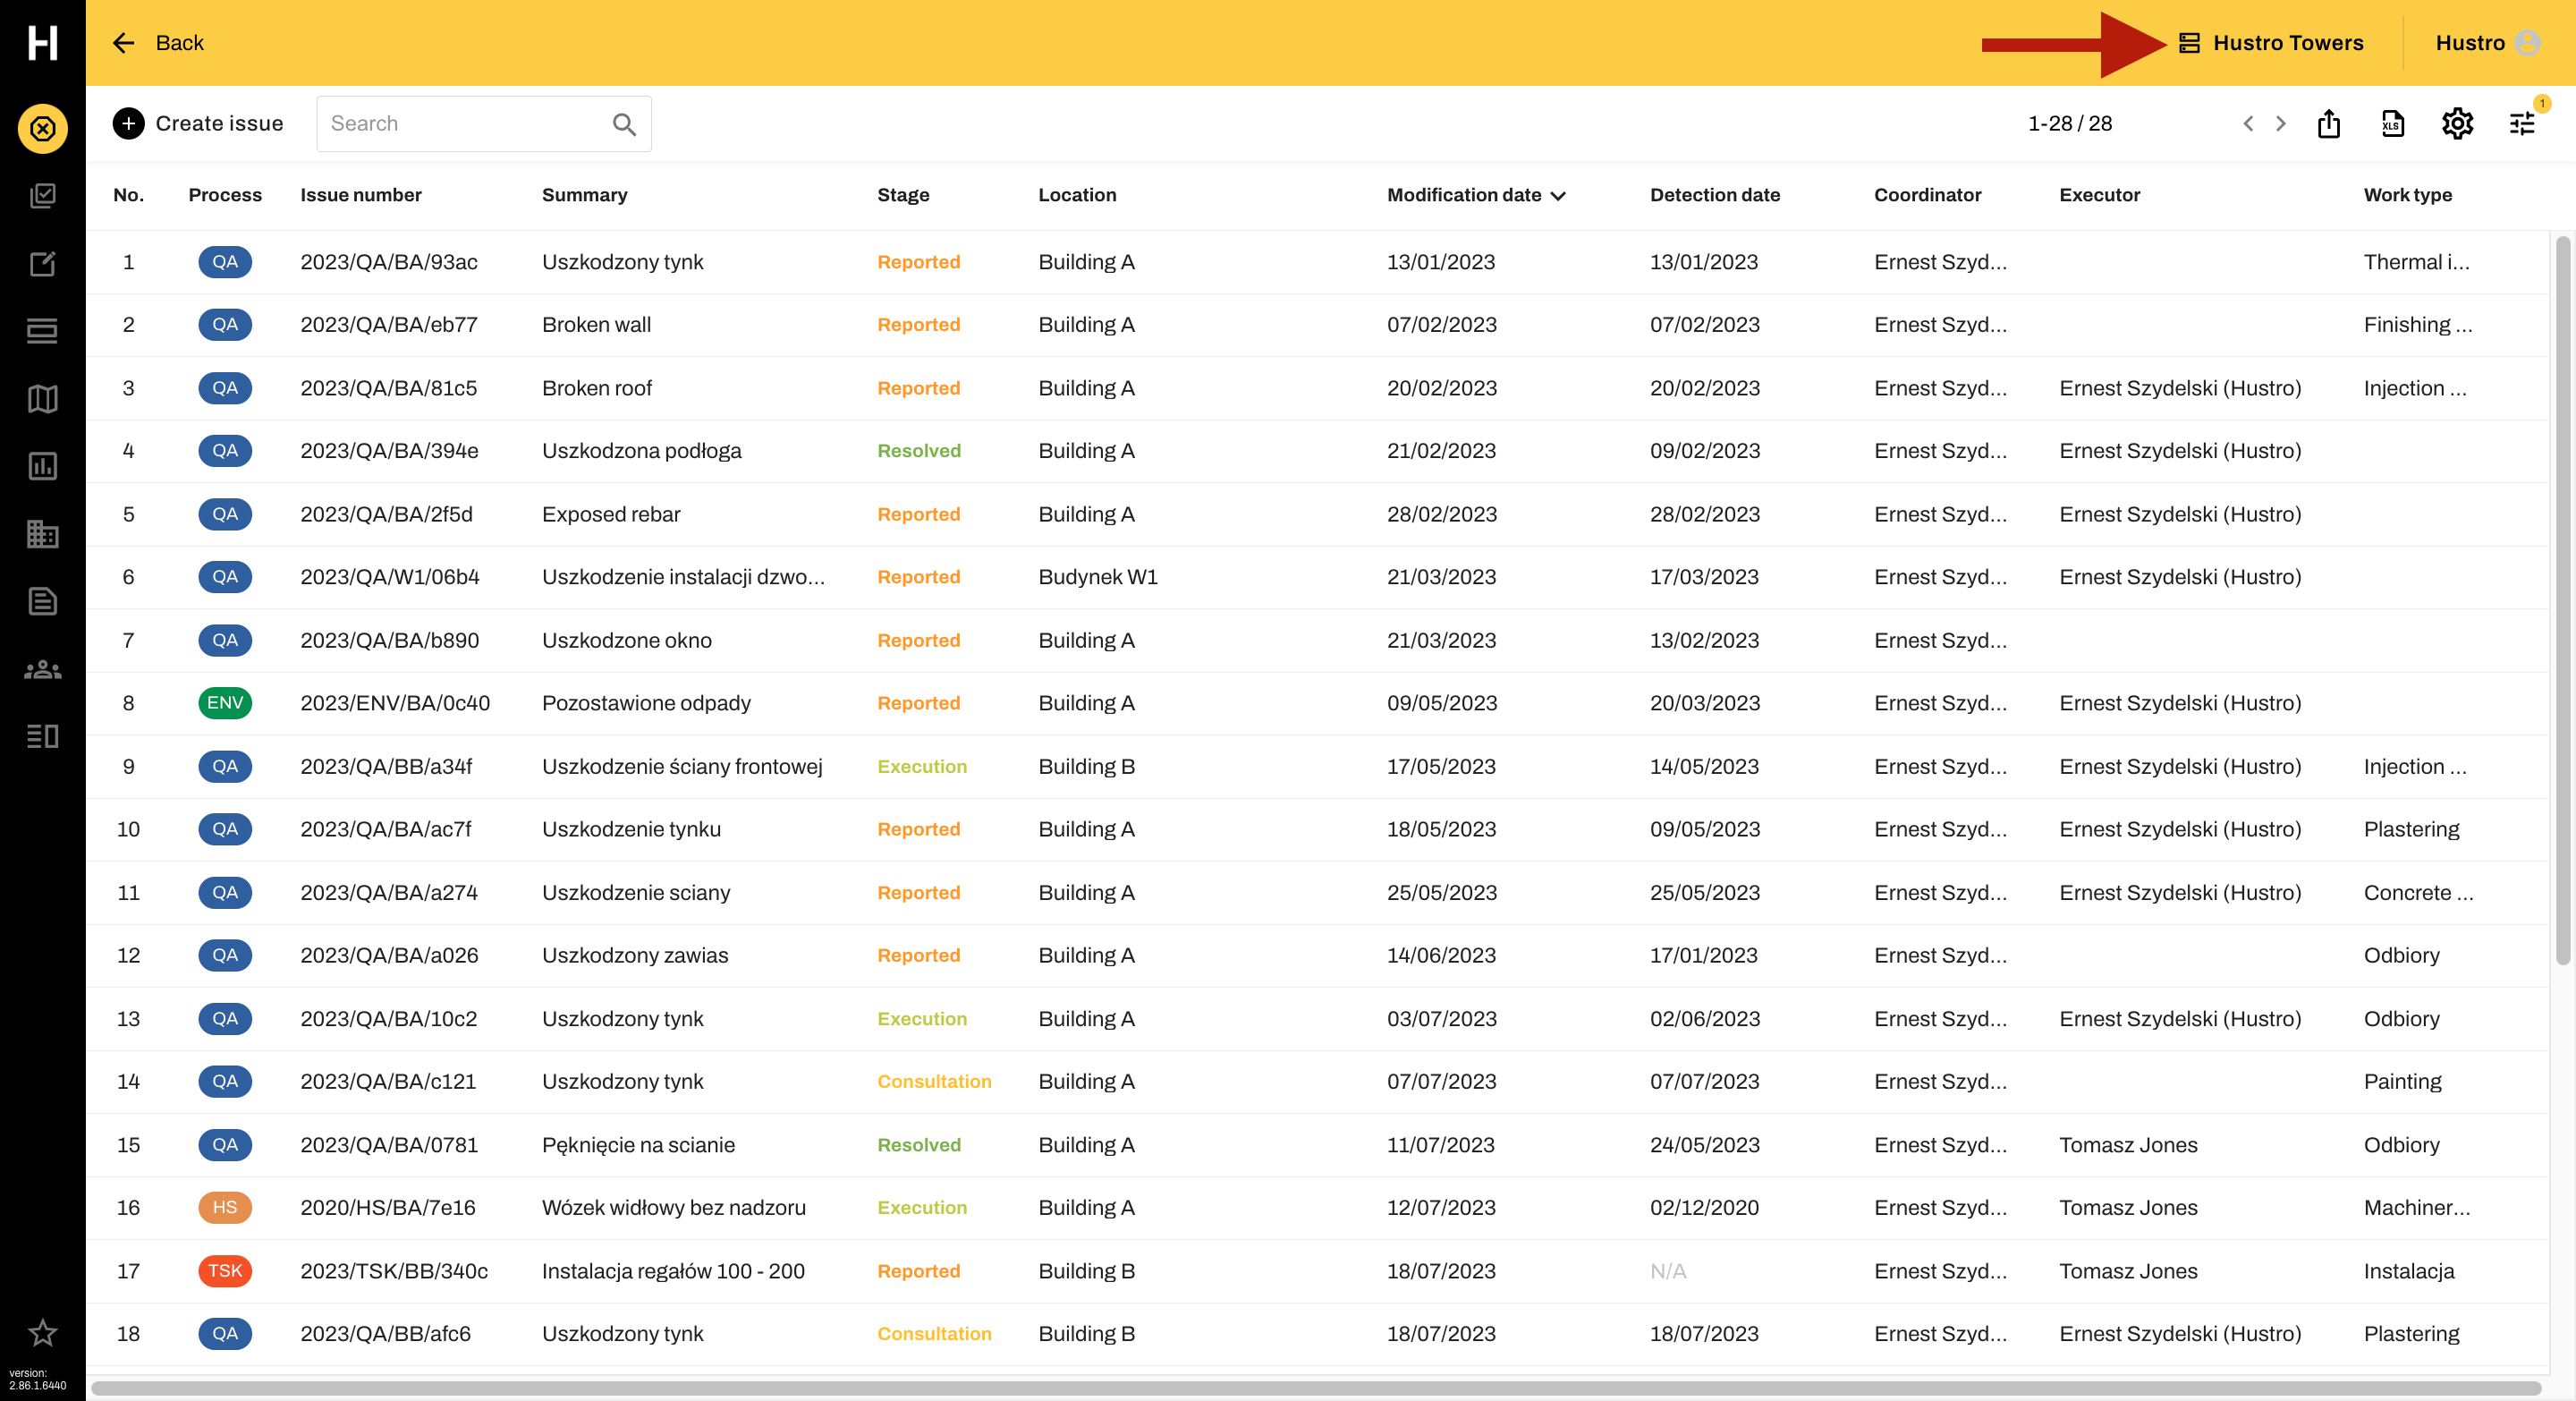2576x1401 pixels.
Task: Click the back arrow icon
Action: click(x=123, y=43)
